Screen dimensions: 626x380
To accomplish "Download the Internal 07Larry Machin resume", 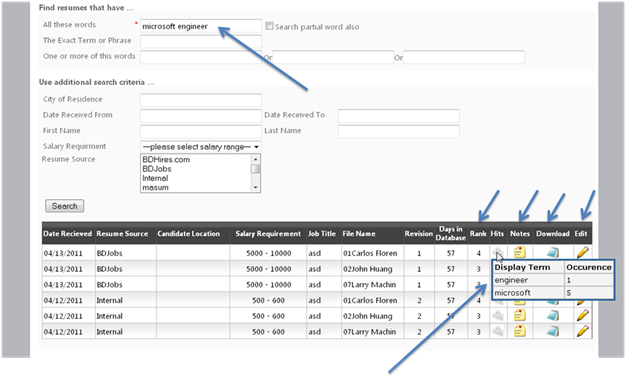I will click(553, 331).
